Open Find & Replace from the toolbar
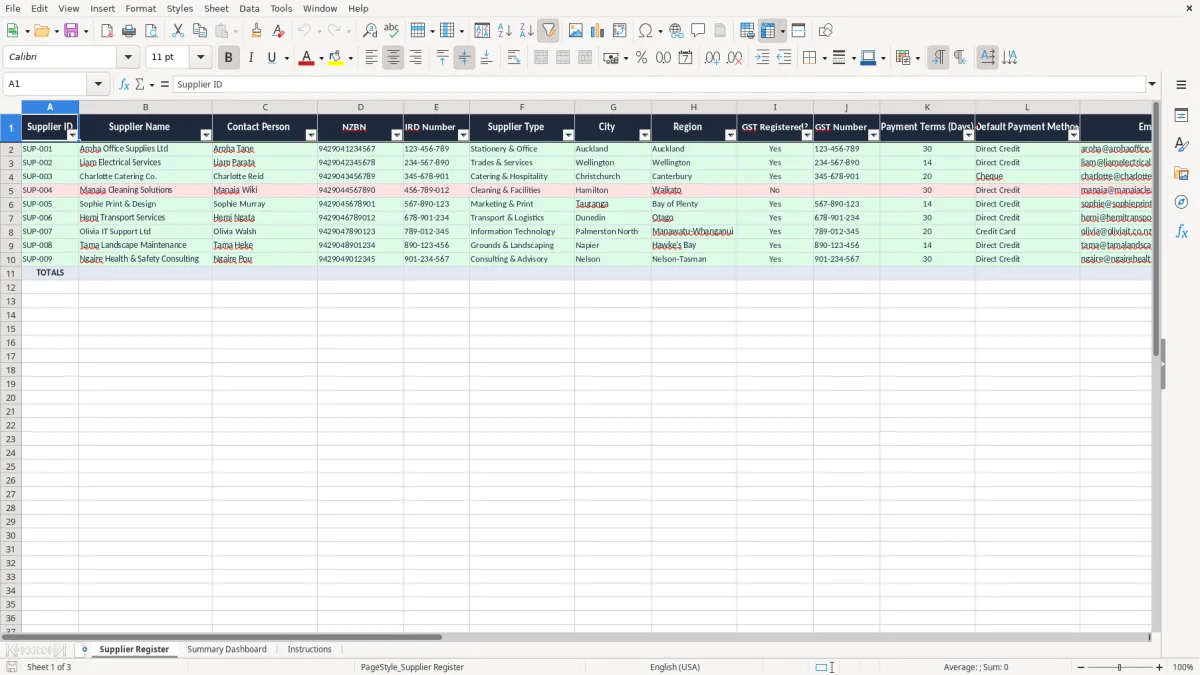This screenshot has height=675, width=1200. tap(370, 31)
